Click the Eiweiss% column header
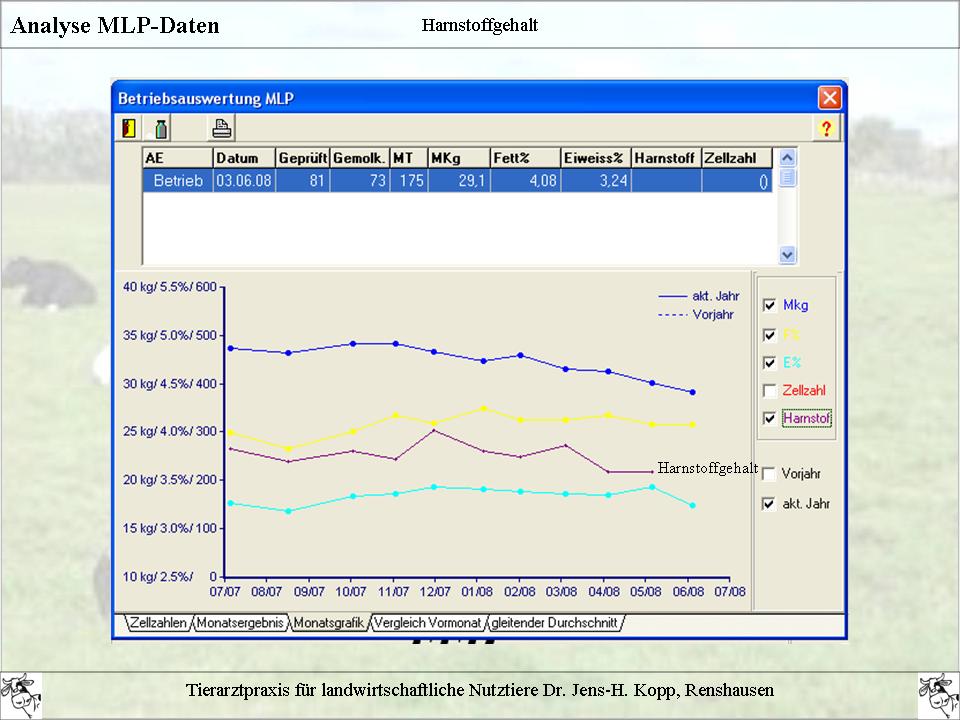The height and width of the screenshot is (720, 960). pos(595,158)
